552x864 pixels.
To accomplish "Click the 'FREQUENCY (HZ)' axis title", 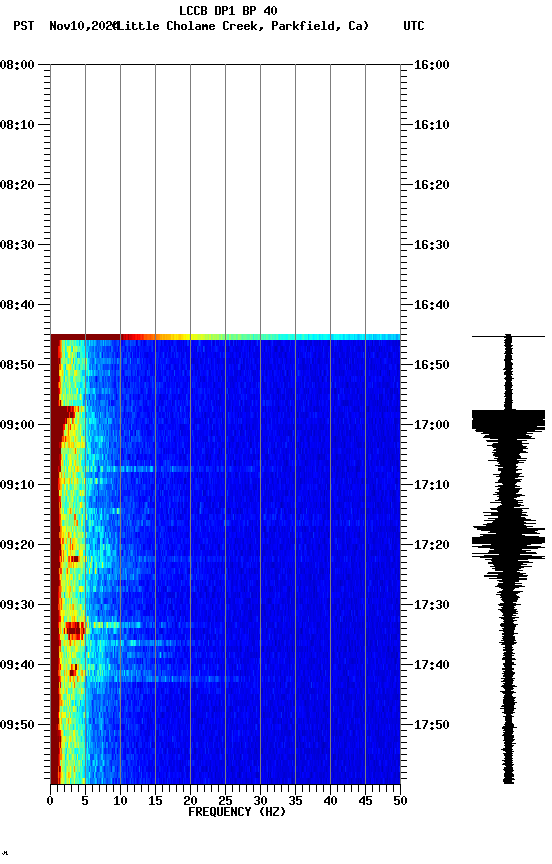I will click(237, 812).
